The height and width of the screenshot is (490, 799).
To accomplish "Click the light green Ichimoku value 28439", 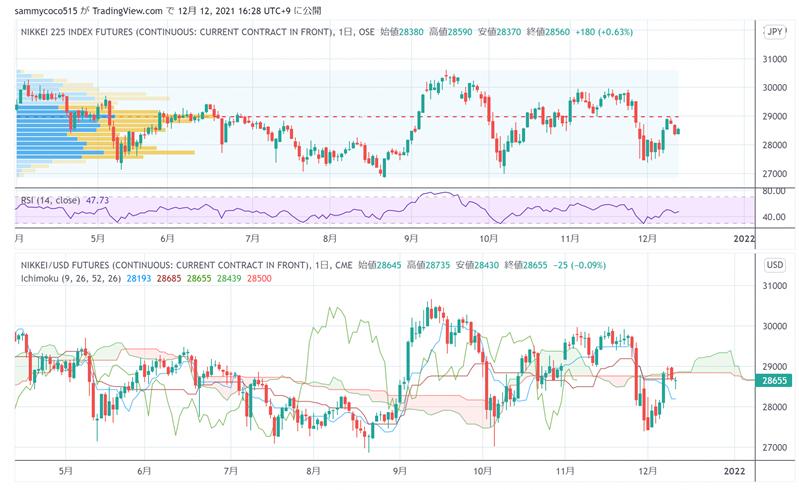I will pos(229,279).
